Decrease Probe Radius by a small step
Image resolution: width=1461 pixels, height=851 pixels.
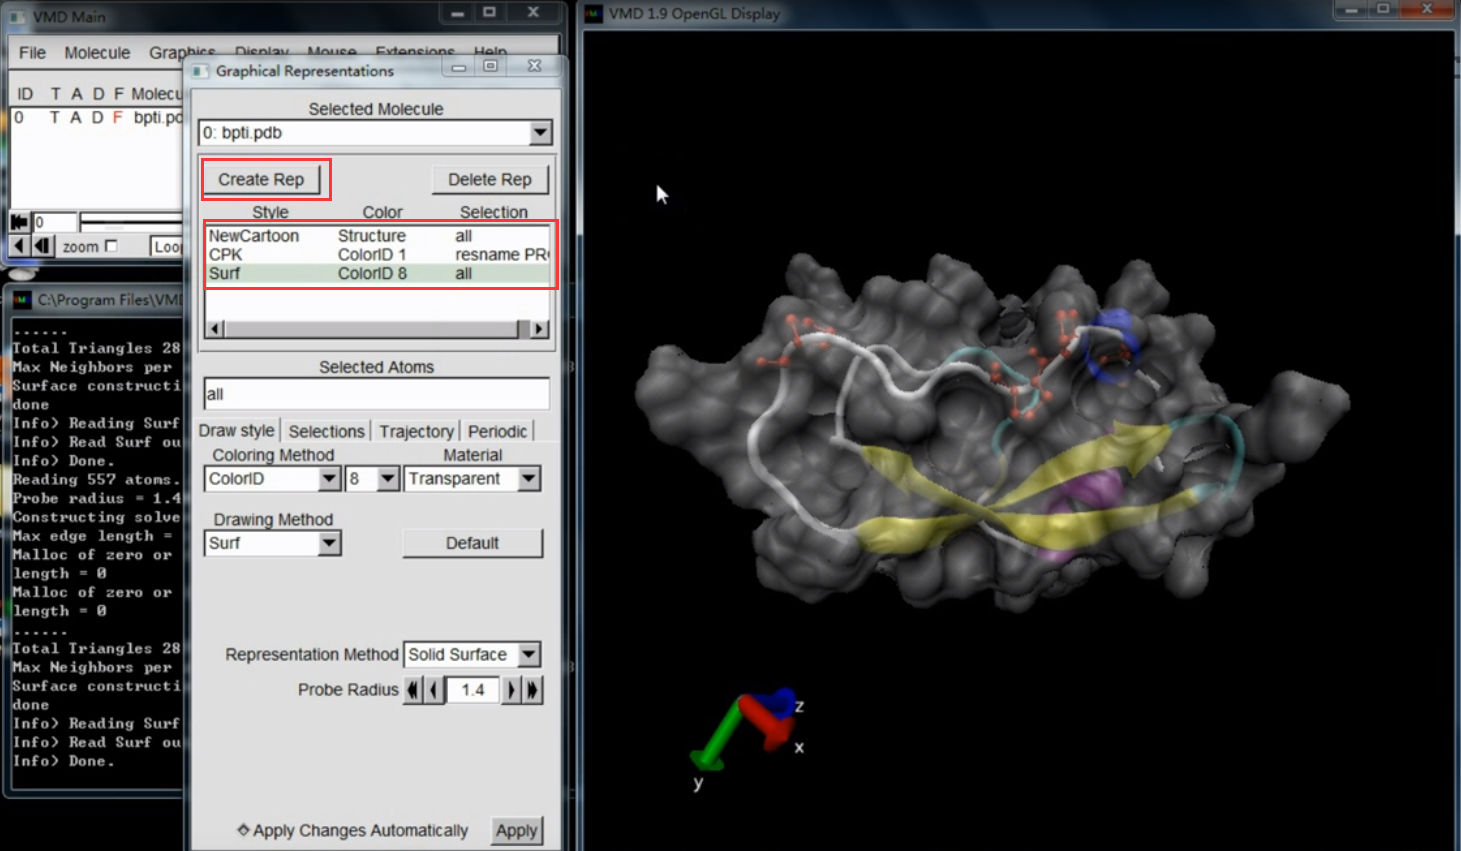click(x=434, y=690)
